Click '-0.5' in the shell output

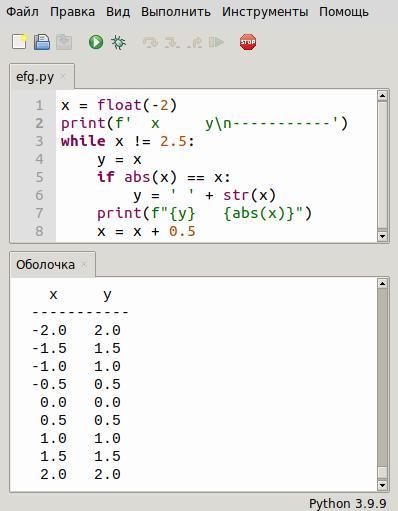(49, 385)
